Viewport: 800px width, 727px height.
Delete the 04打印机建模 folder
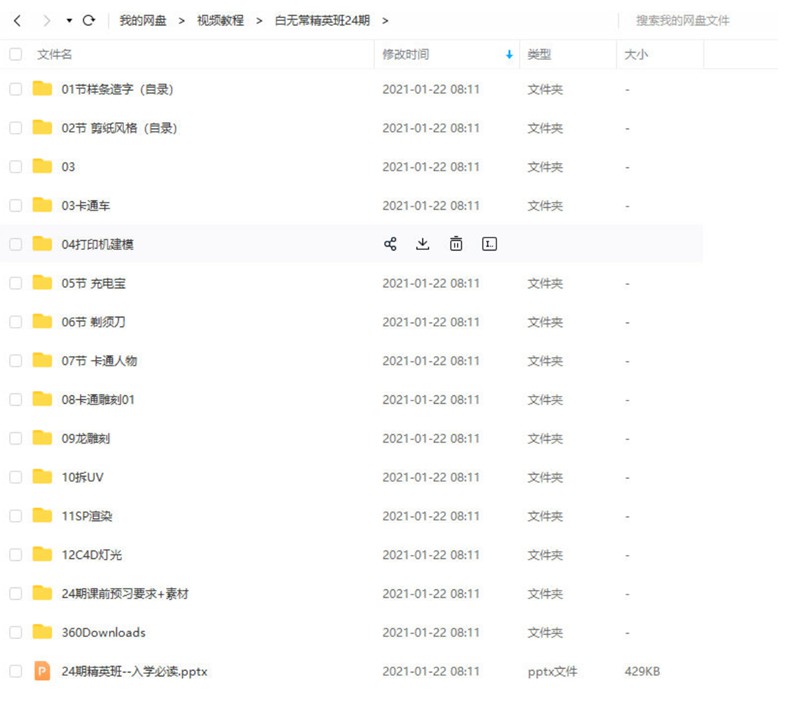pos(455,243)
